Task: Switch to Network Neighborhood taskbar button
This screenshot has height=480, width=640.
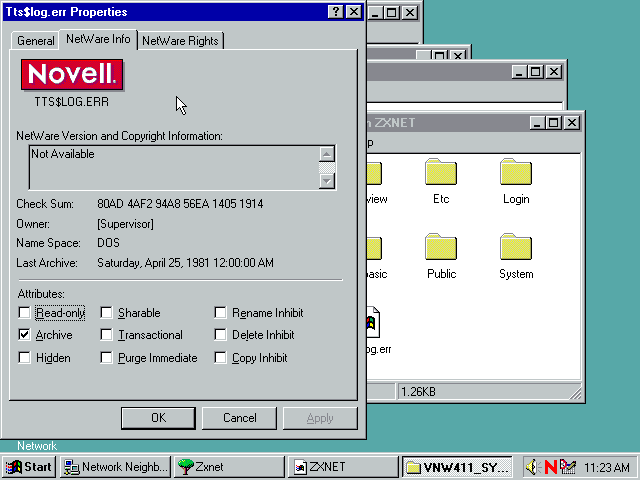Action: (116, 467)
